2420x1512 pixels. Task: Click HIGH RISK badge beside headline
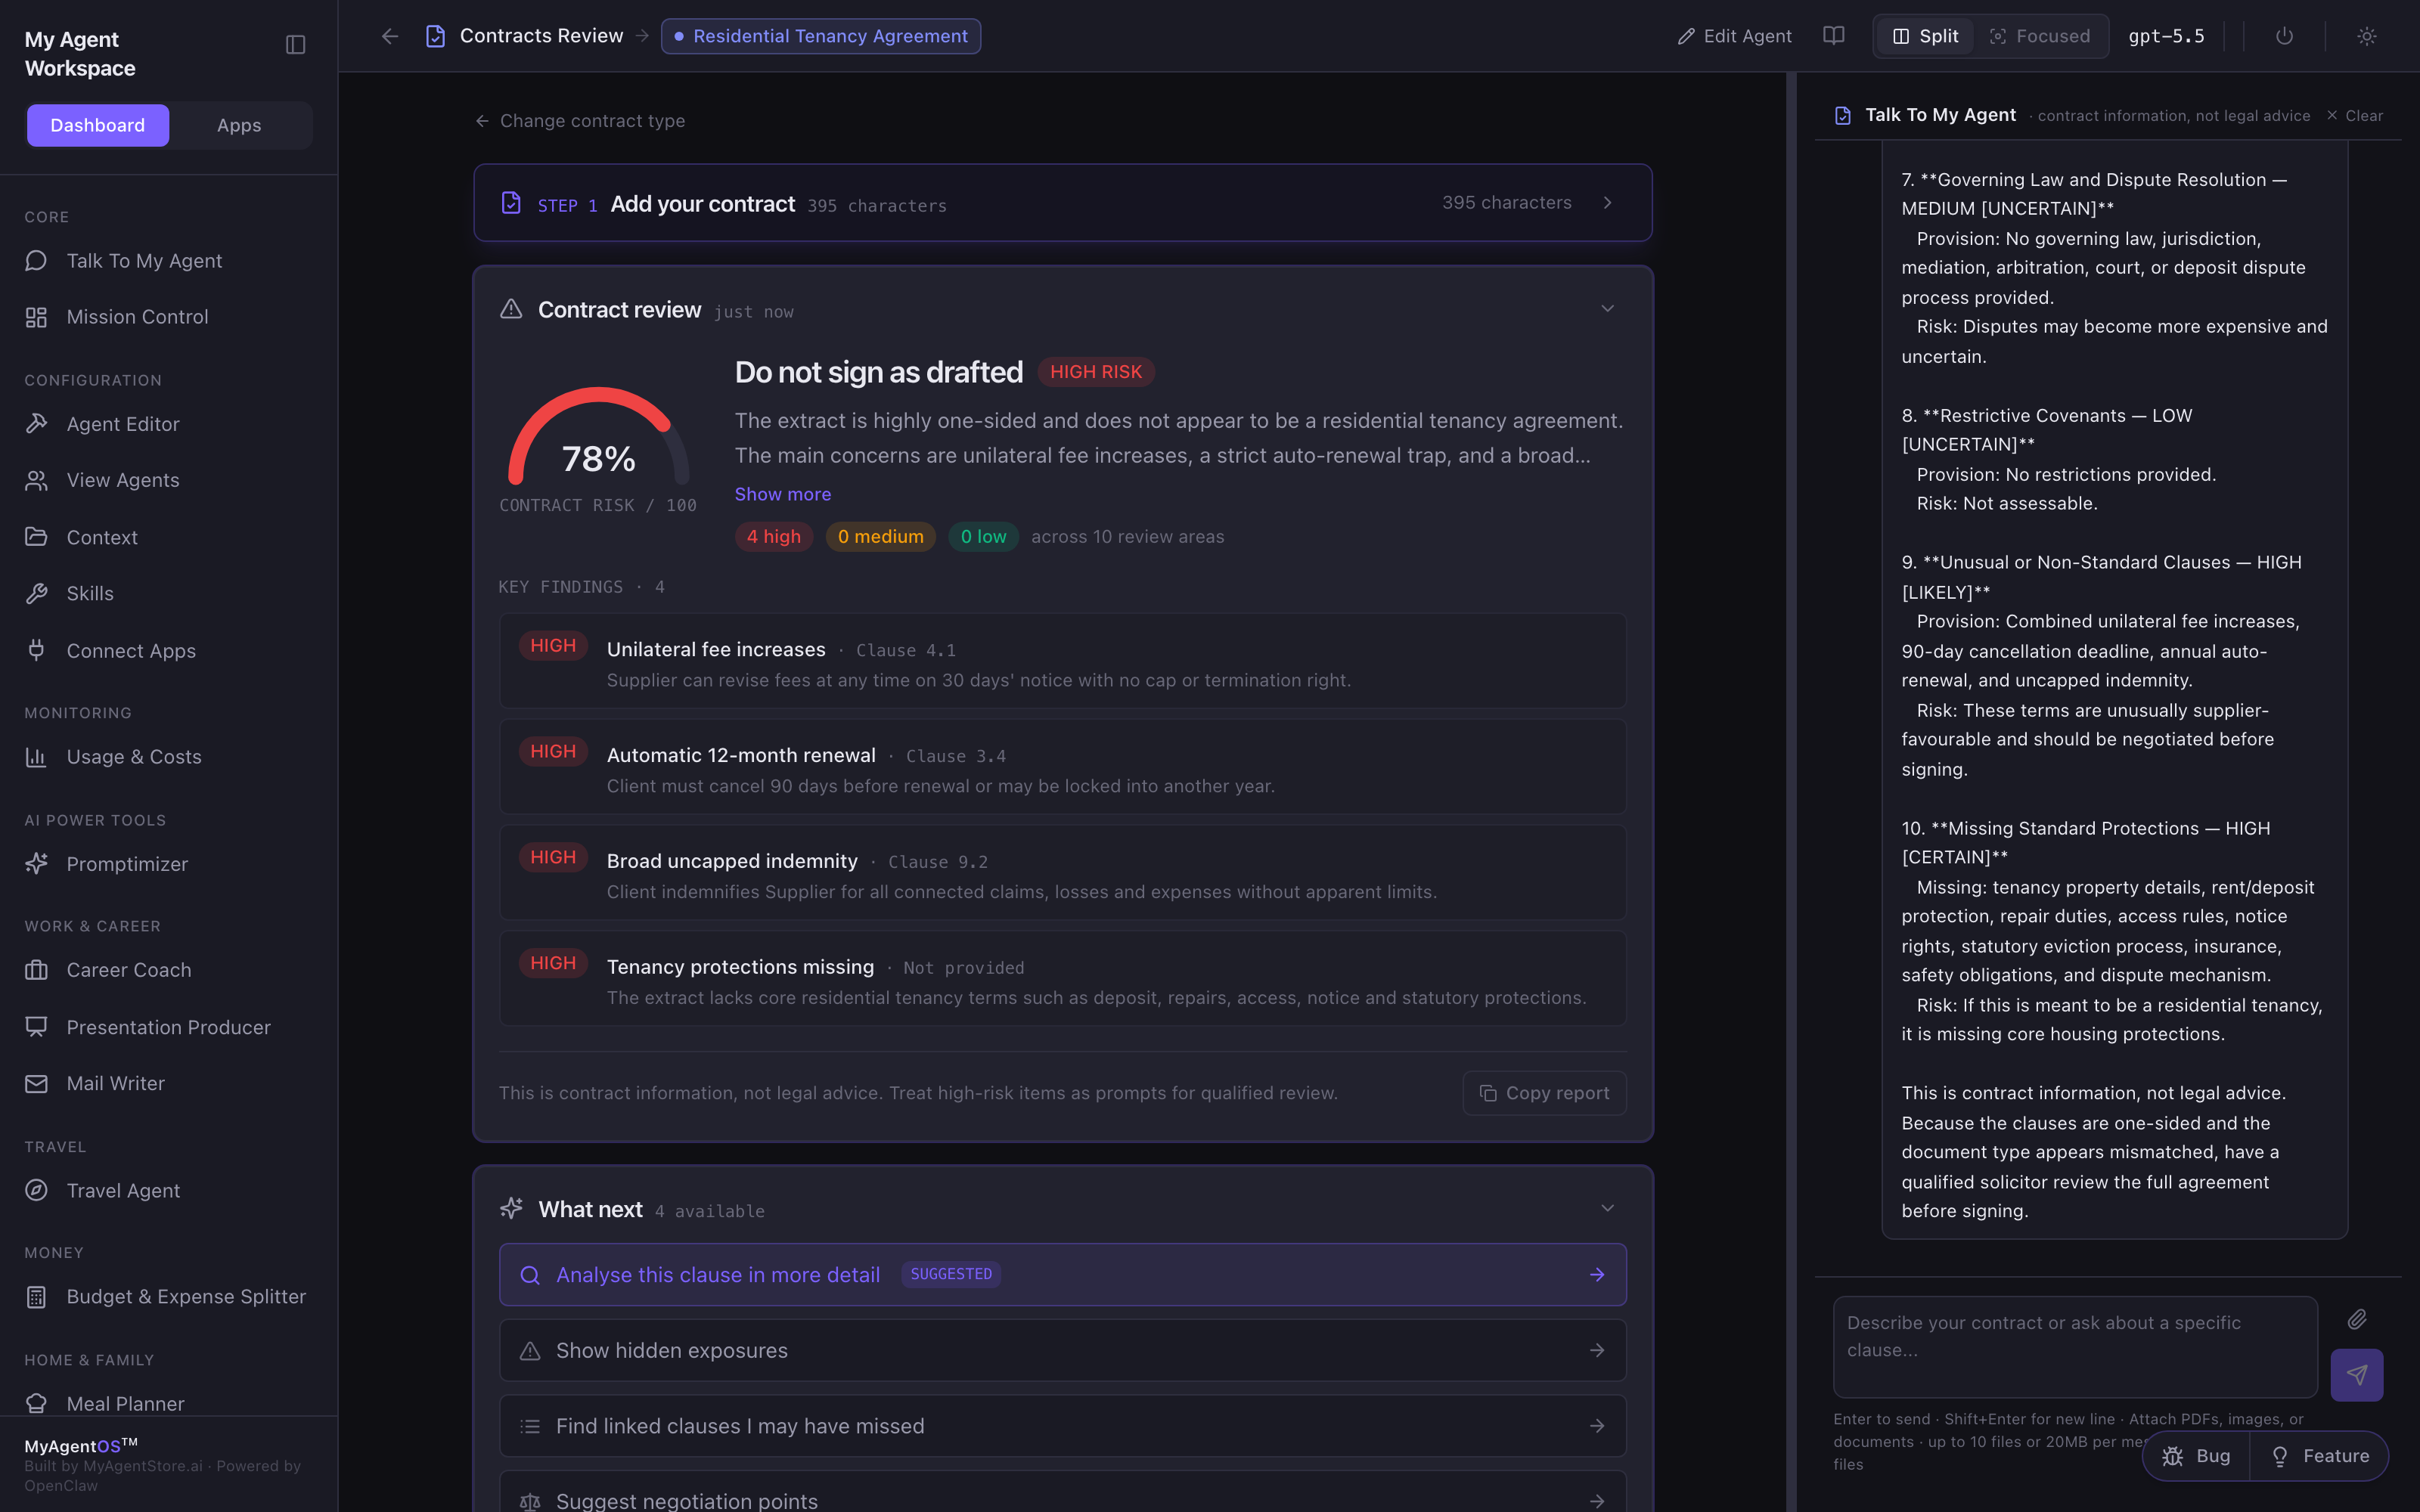[1096, 372]
